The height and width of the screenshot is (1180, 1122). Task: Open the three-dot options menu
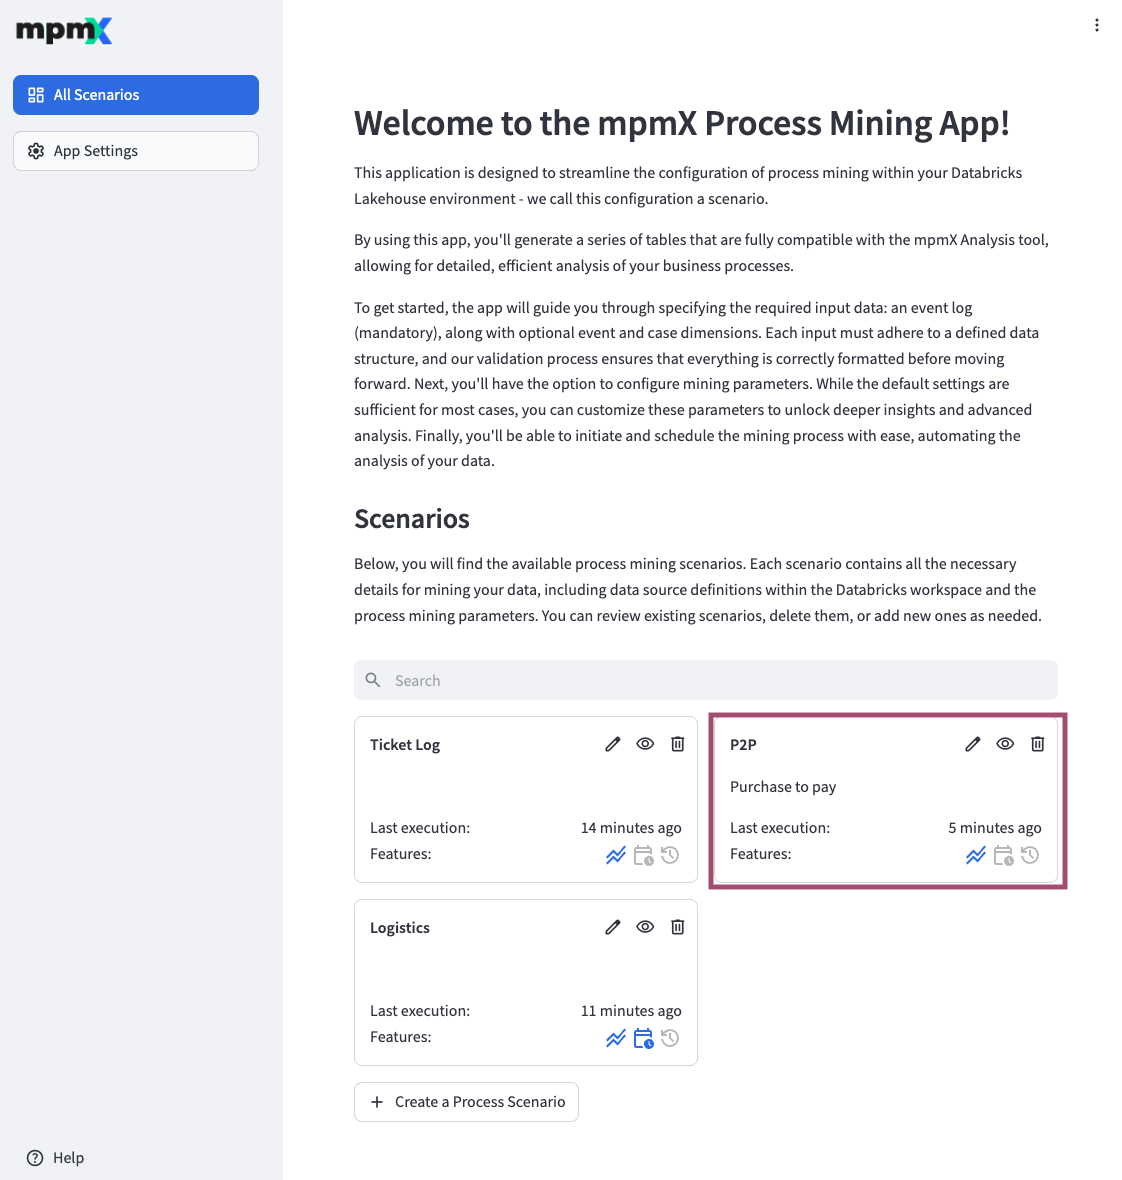coord(1096,26)
